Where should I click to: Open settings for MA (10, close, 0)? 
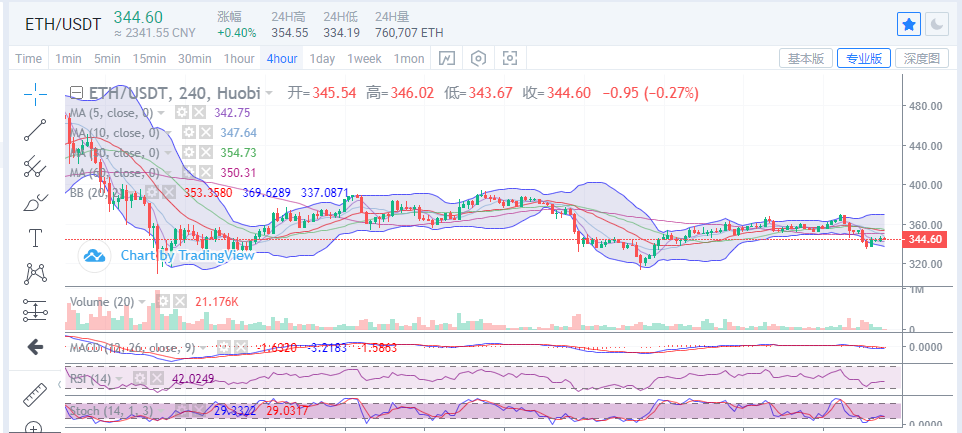coord(189,132)
